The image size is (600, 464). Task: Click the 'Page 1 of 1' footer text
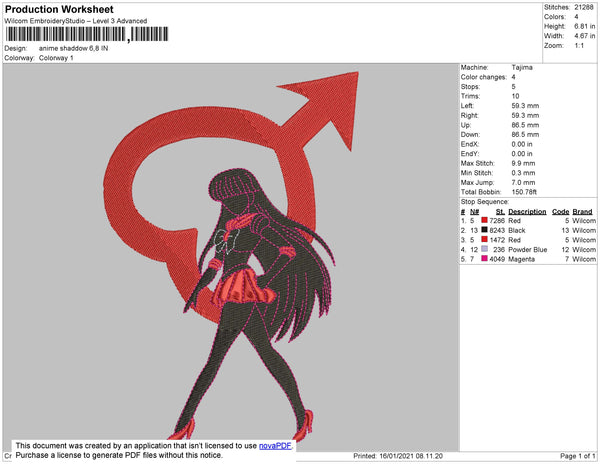[578, 456]
